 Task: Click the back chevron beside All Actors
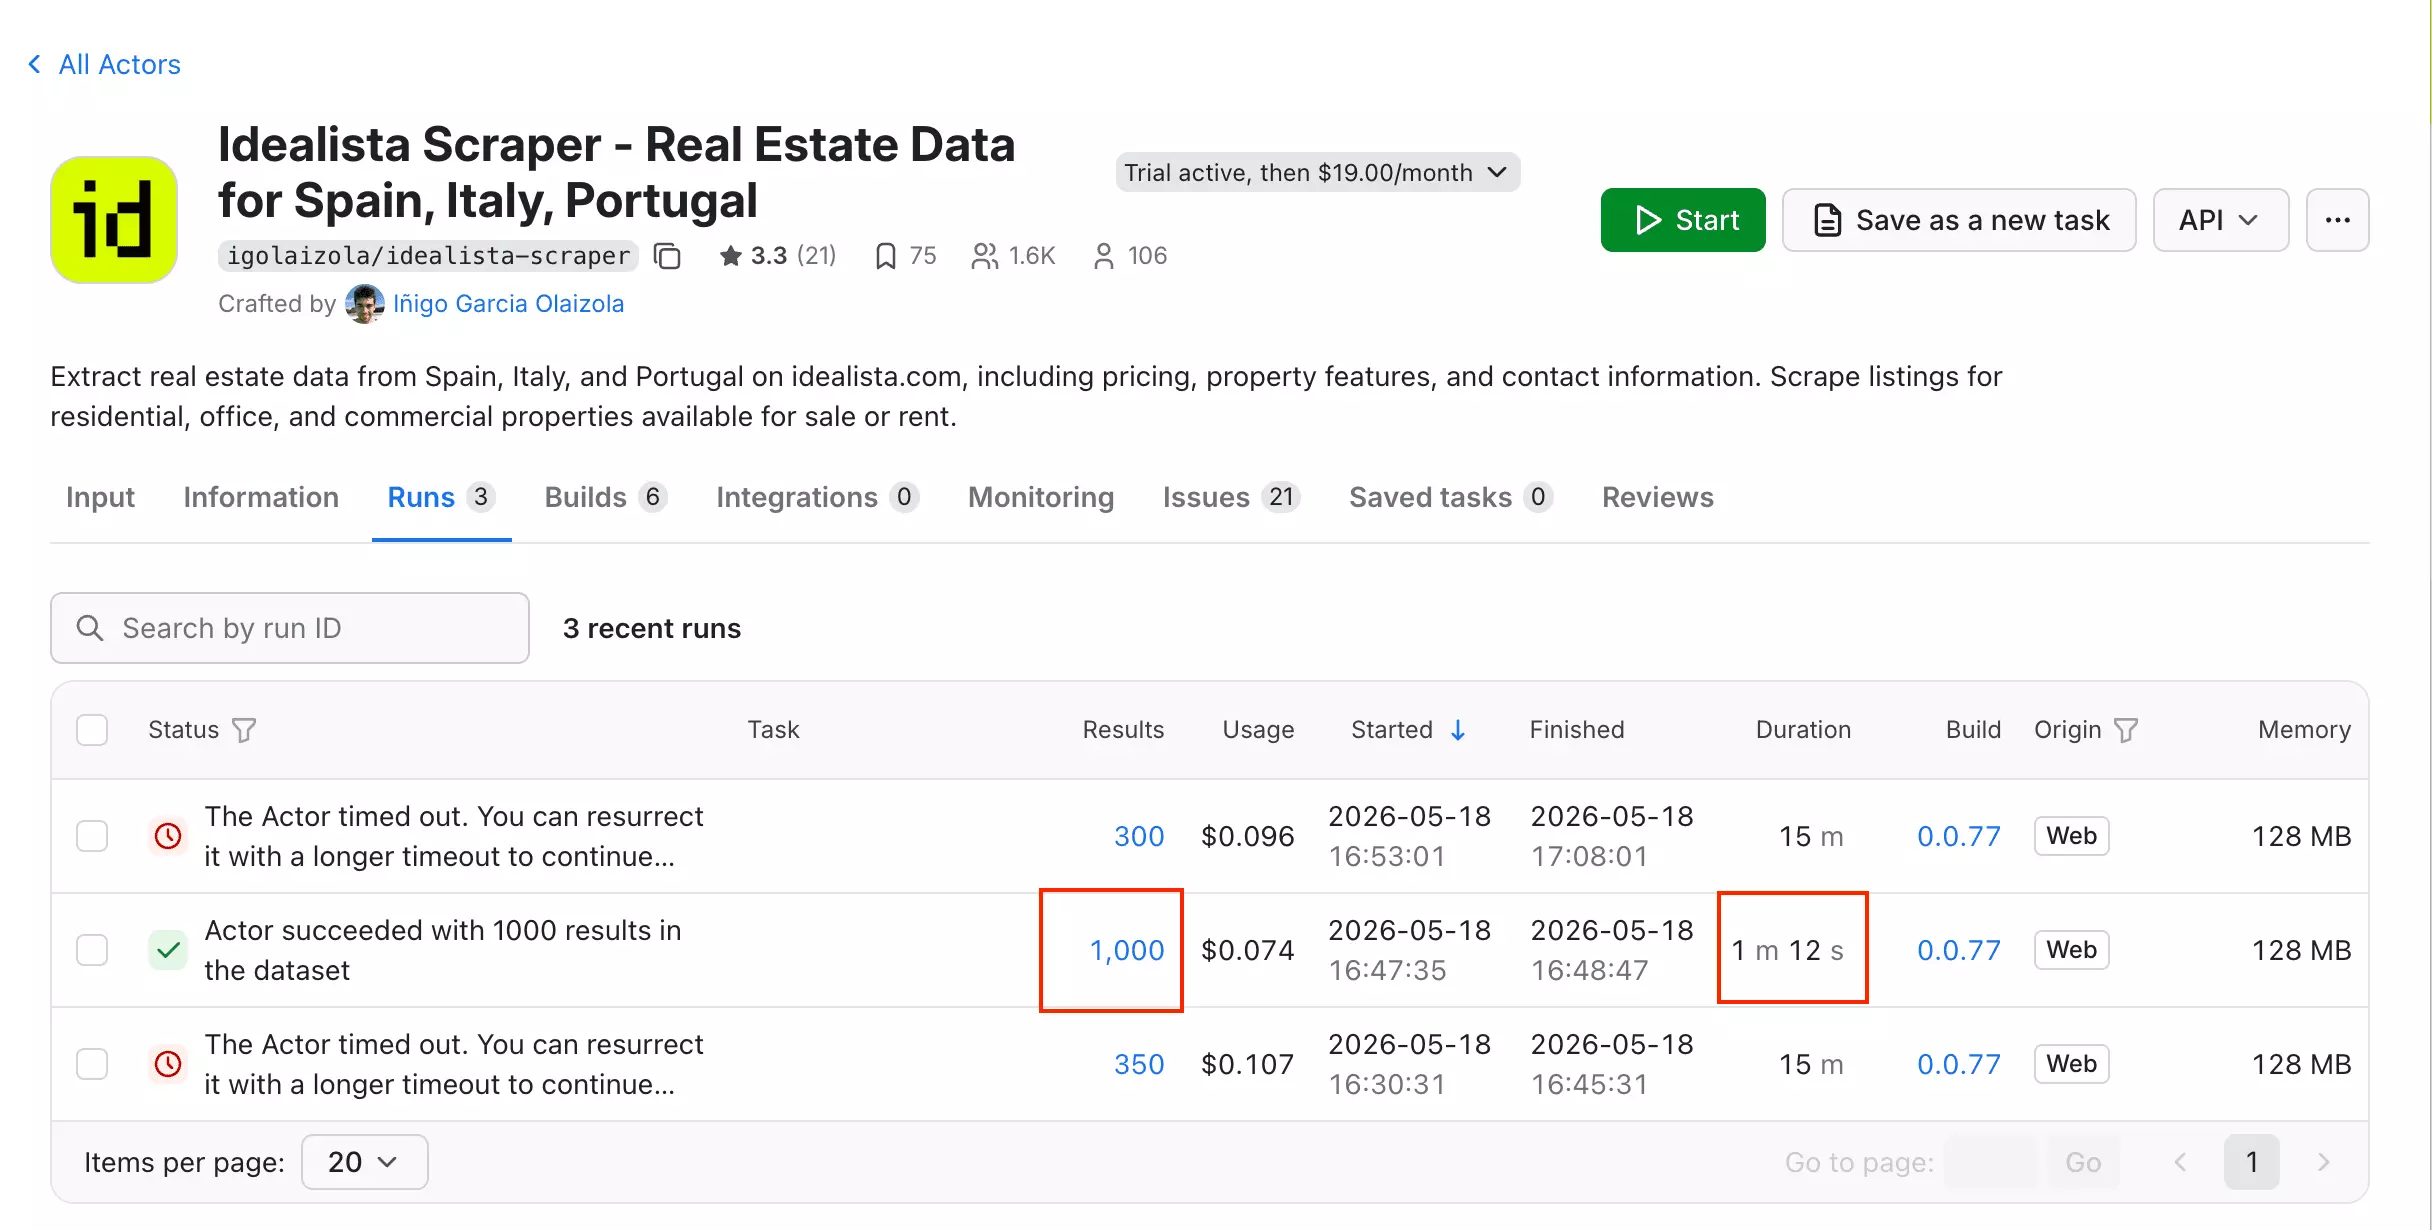pyautogui.click(x=35, y=64)
